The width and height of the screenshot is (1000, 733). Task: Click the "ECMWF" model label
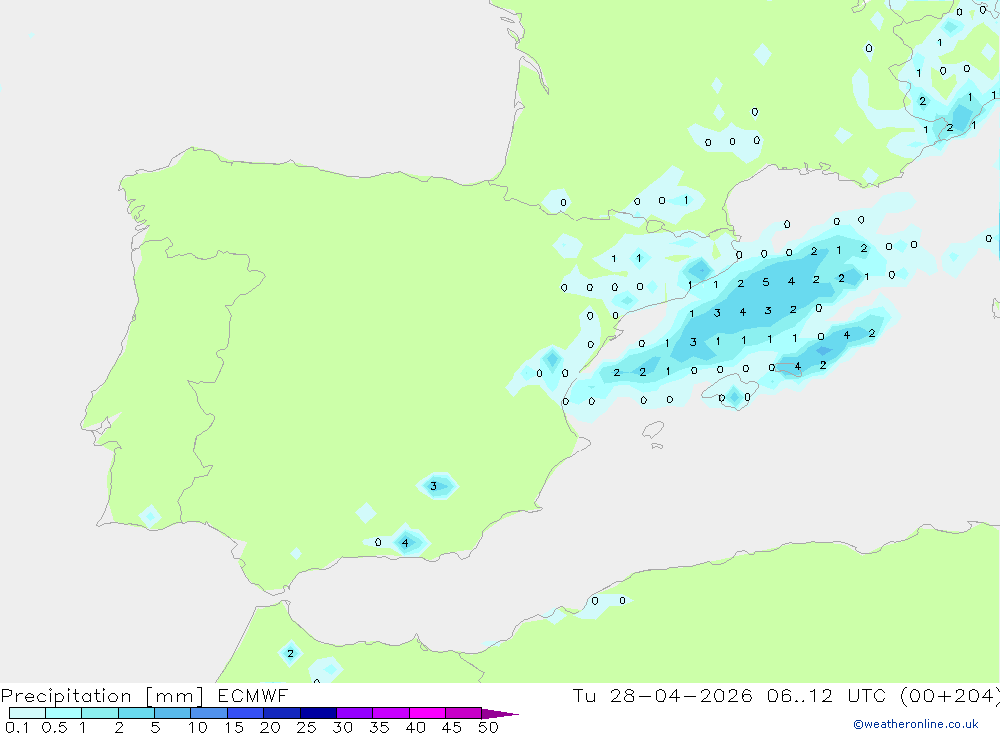point(253,696)
